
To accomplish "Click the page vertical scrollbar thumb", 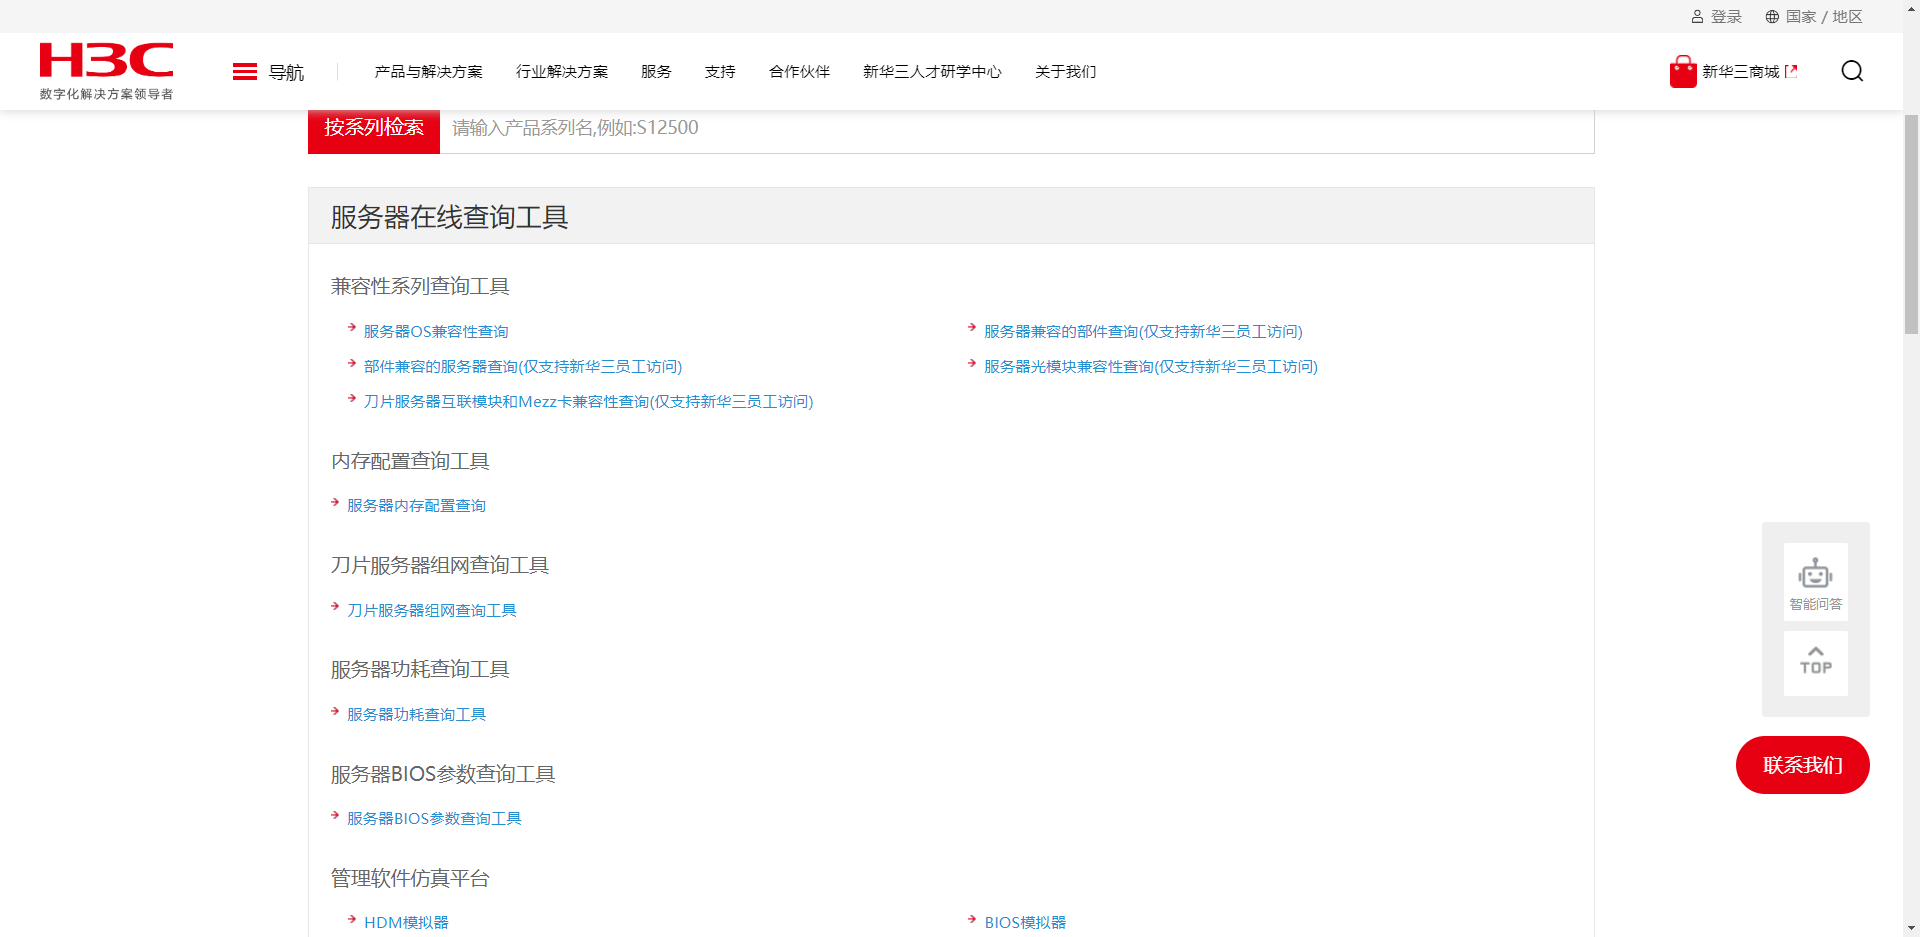I will tap(1911, 223).
